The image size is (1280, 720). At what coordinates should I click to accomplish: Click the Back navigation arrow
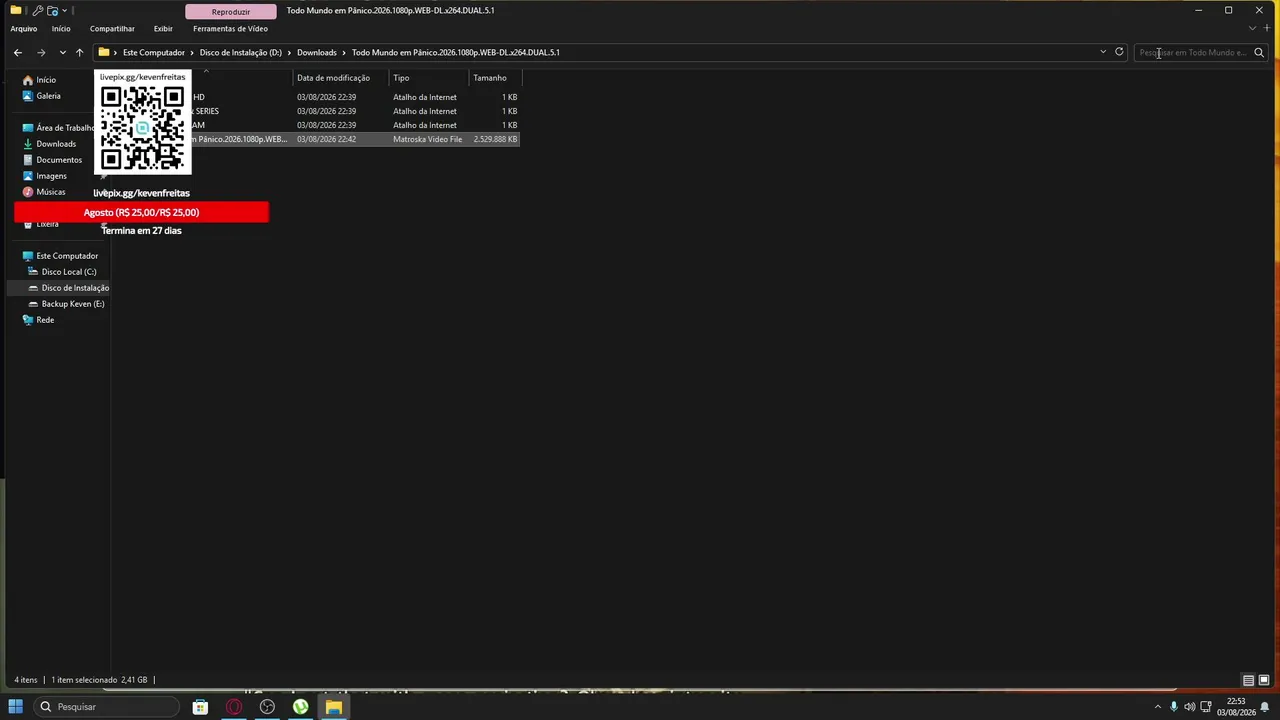pyautogui.click(x=18, y=52)
